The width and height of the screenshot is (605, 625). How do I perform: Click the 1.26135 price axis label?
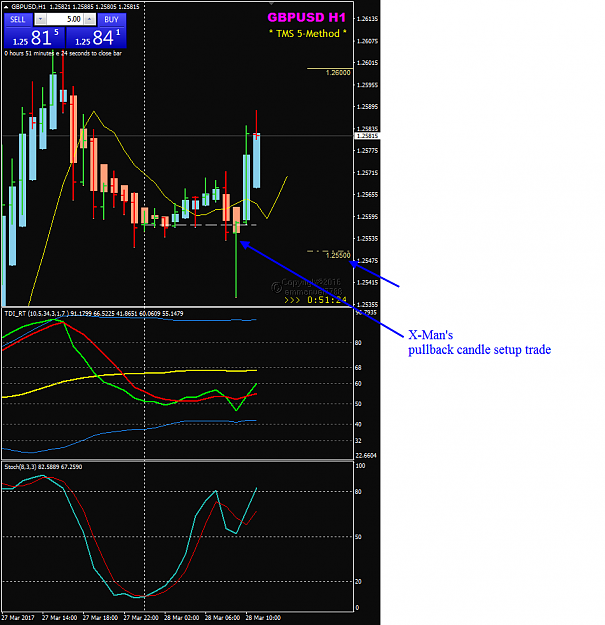click(x=367, y=19)
